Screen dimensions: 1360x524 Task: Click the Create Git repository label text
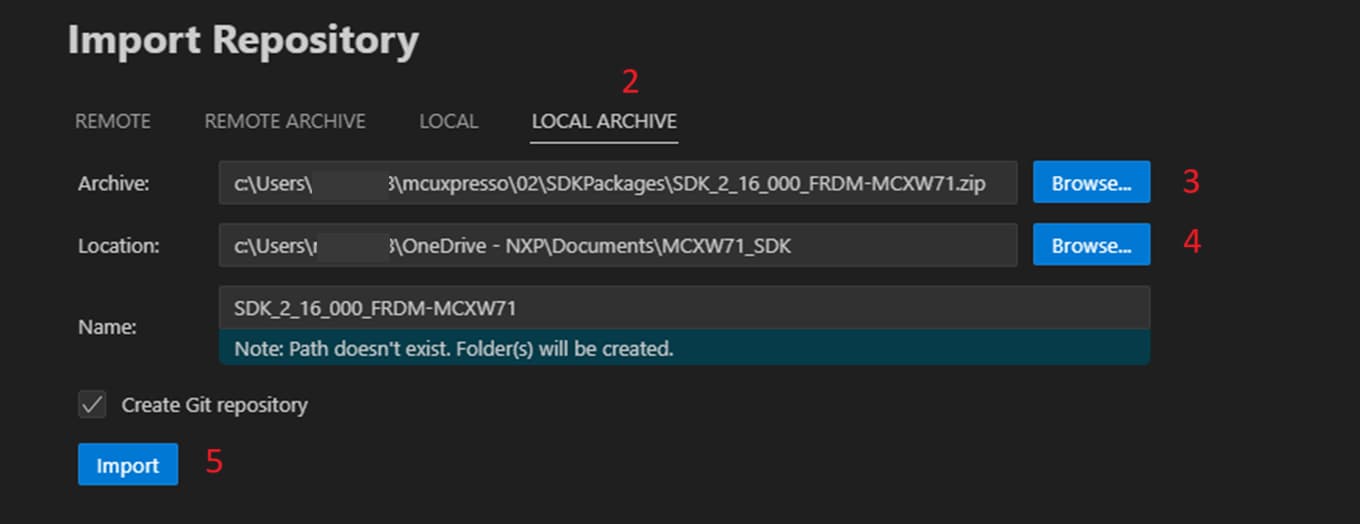point(214,405)
